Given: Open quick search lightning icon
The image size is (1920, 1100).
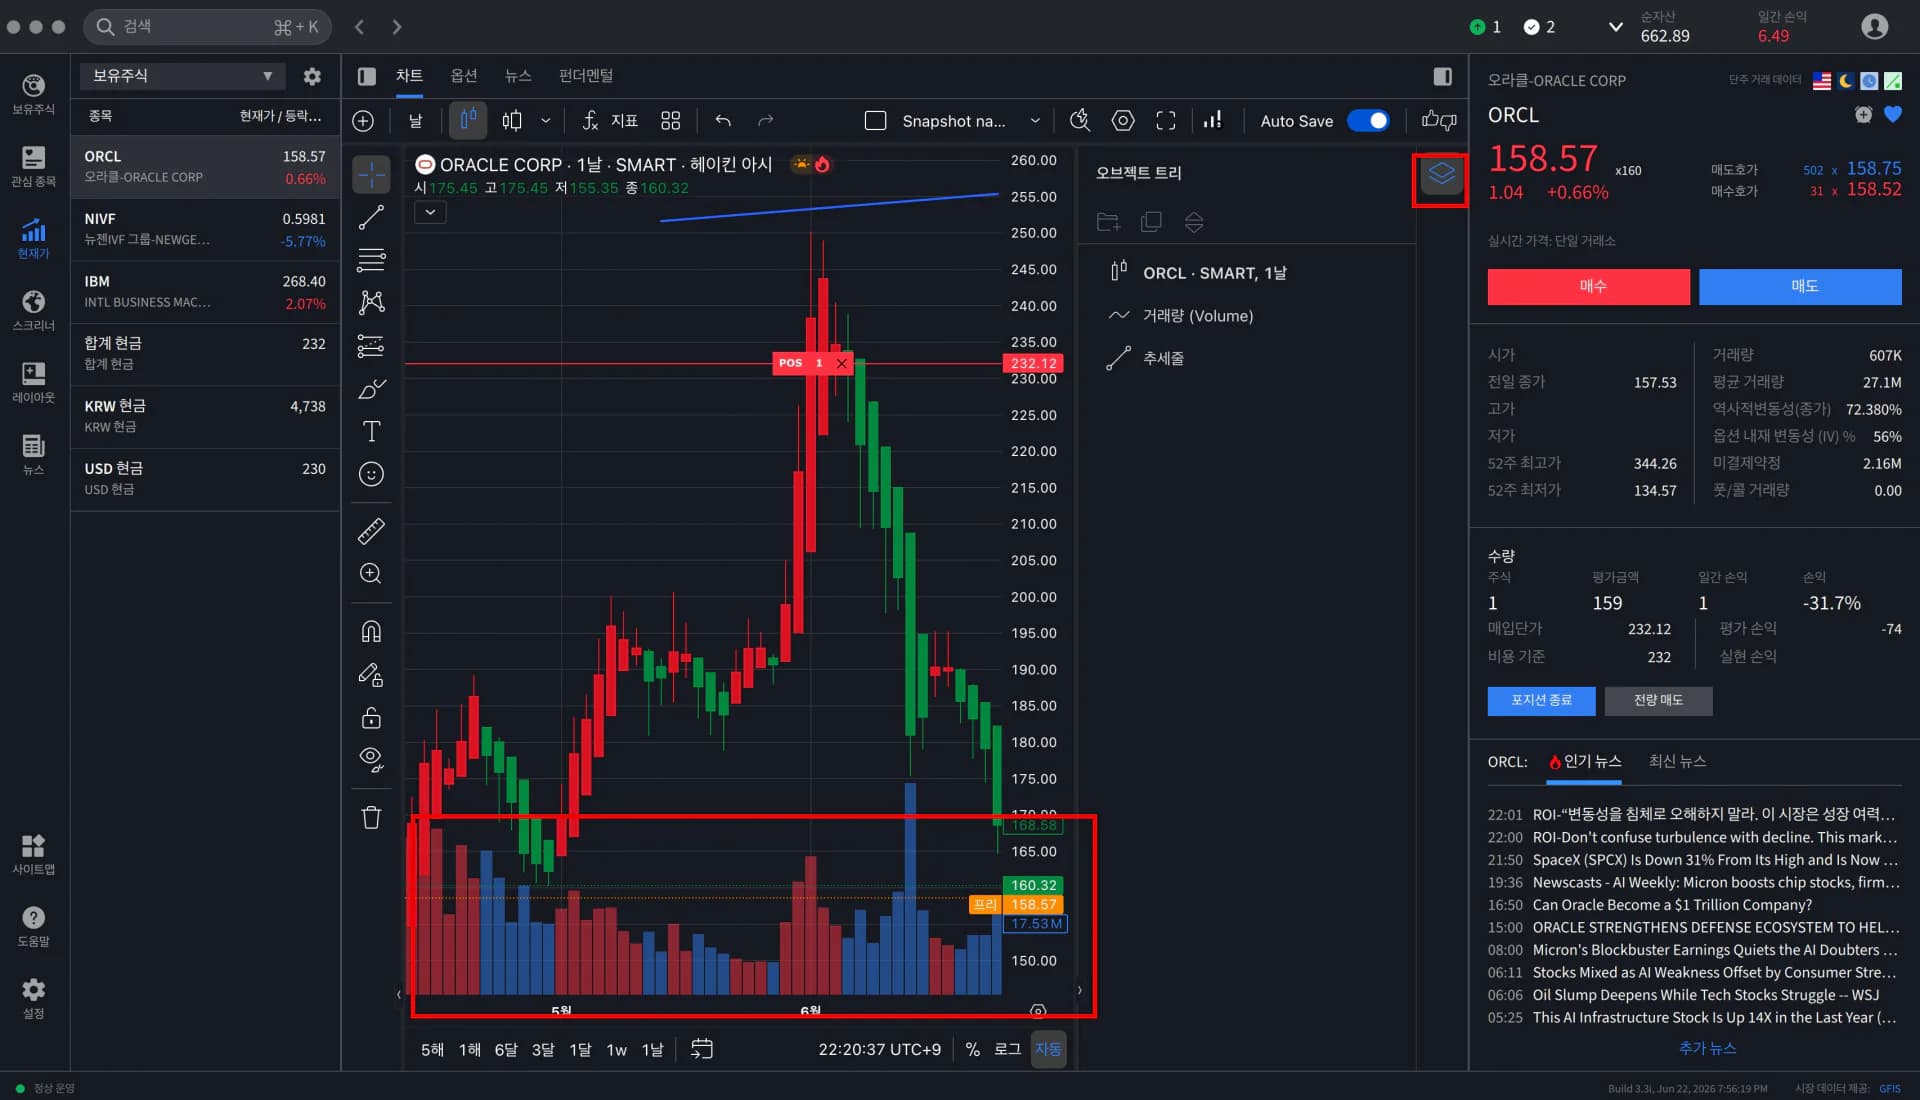Looking at the screenshot, I should 1080,121.
